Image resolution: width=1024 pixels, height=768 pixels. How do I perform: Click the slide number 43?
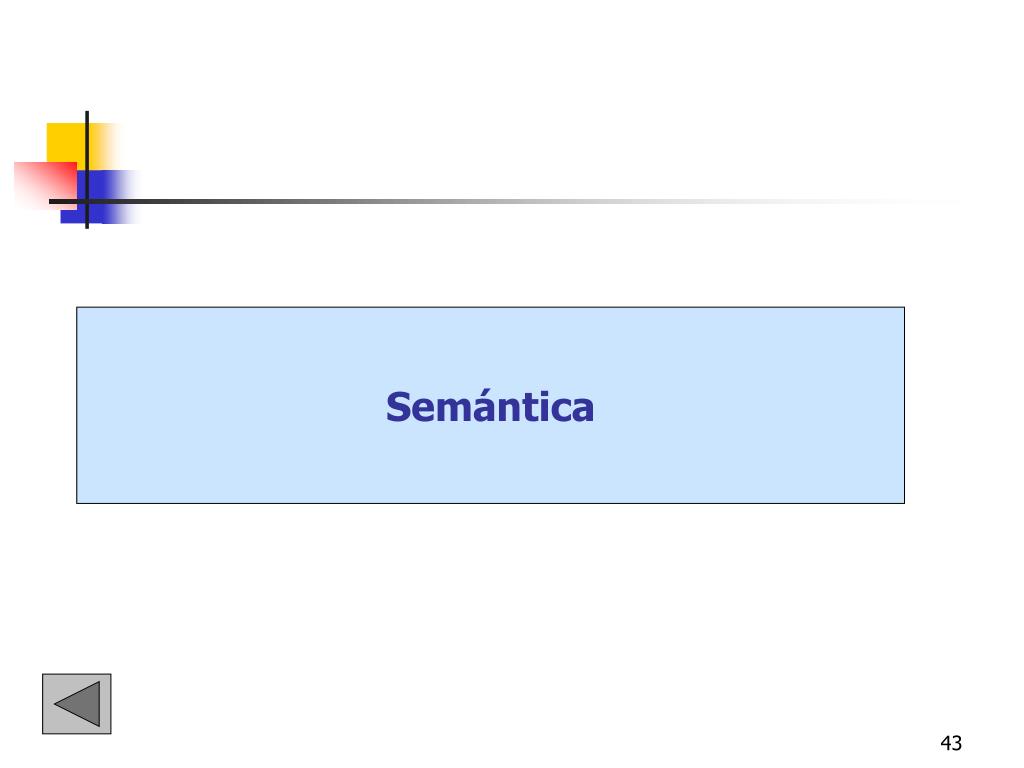point(951,743)
